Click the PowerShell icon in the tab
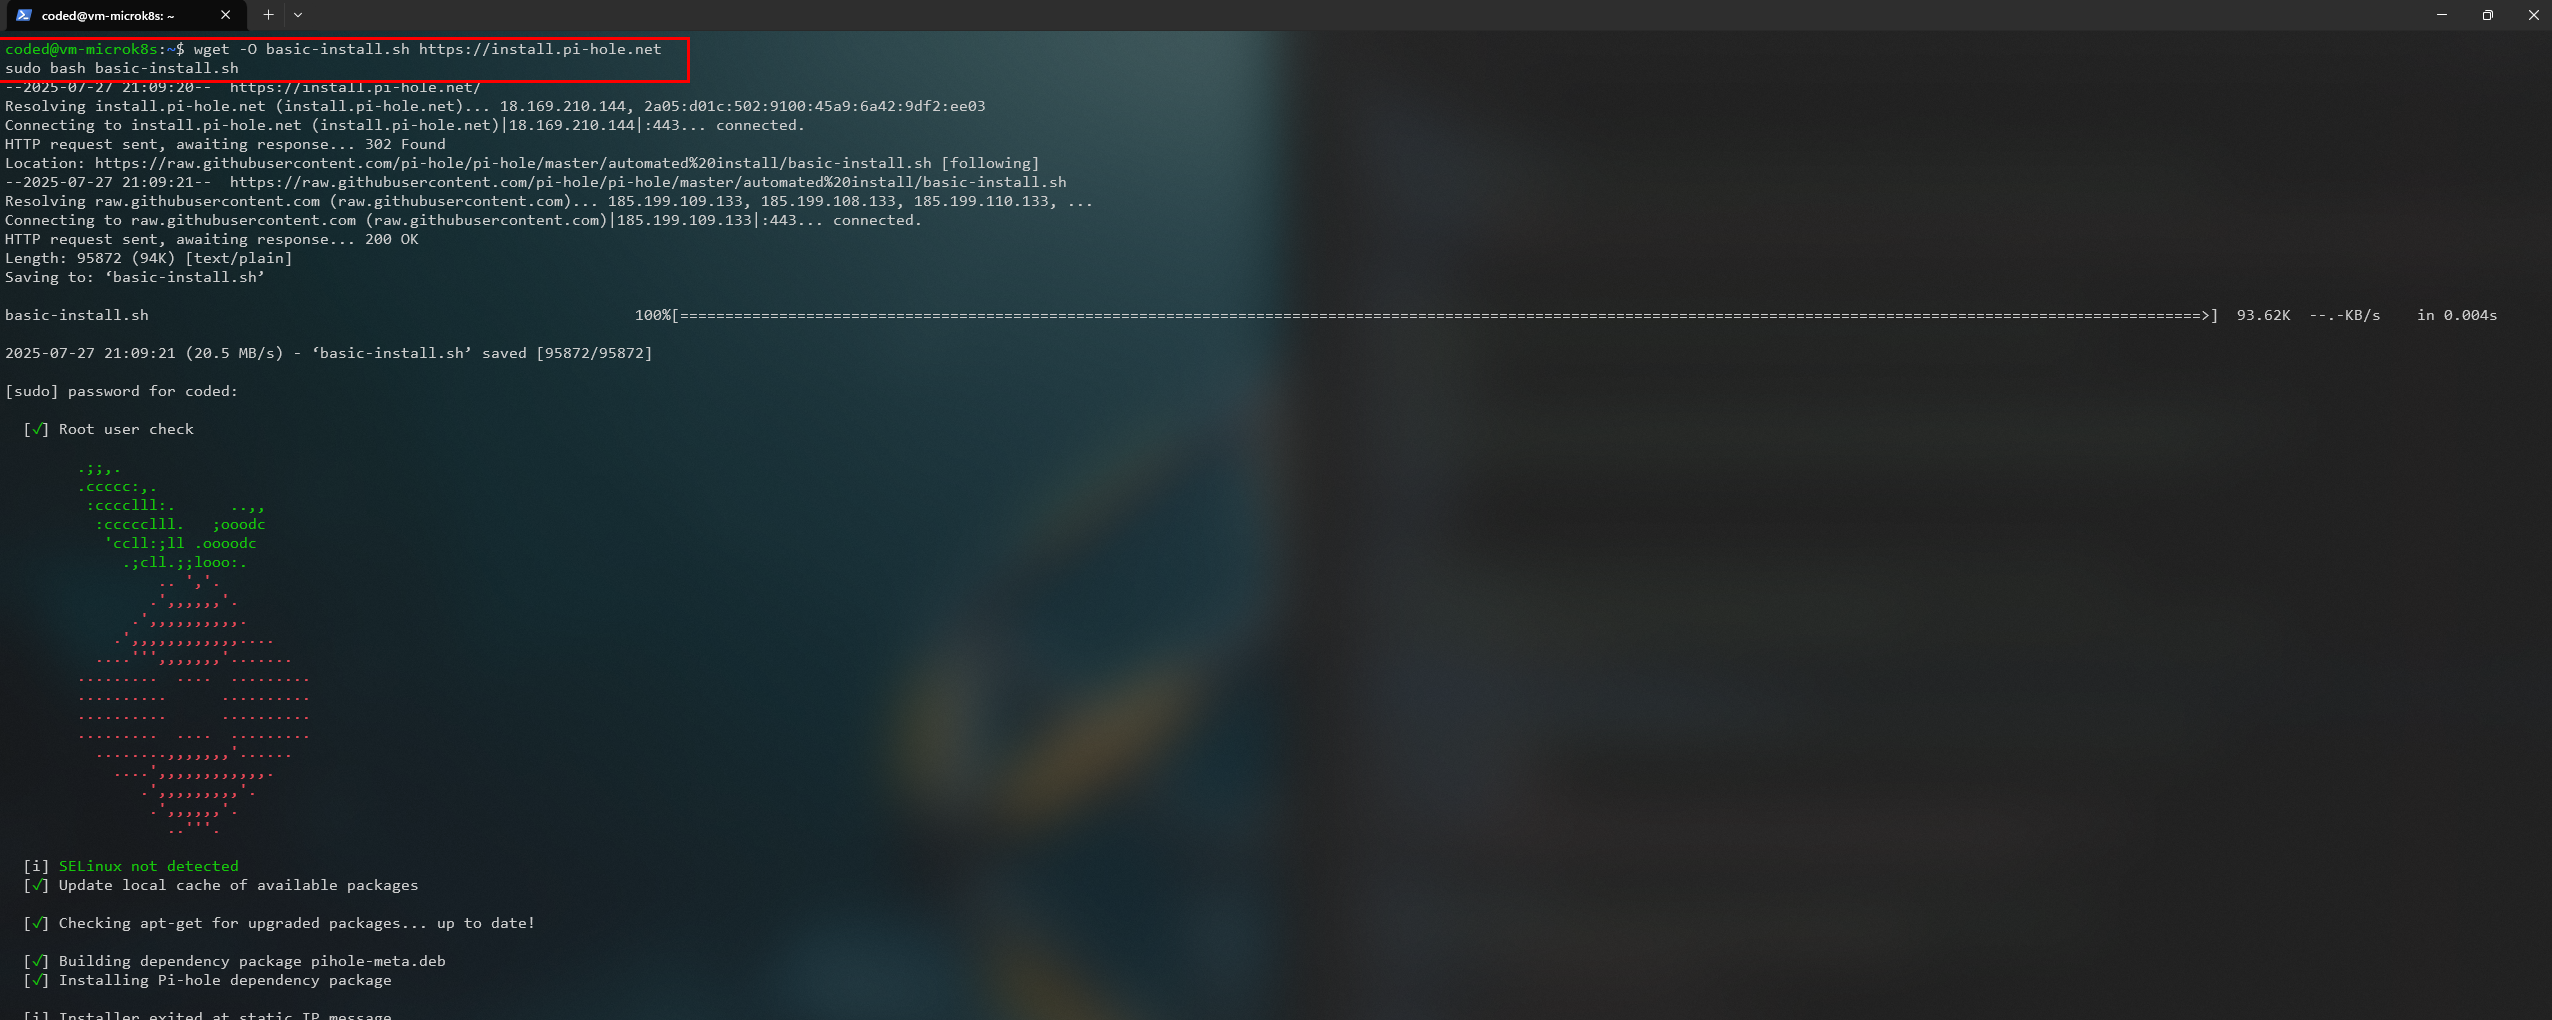The height and width of the screenshot is (1020, 2552). pos(24,15)
